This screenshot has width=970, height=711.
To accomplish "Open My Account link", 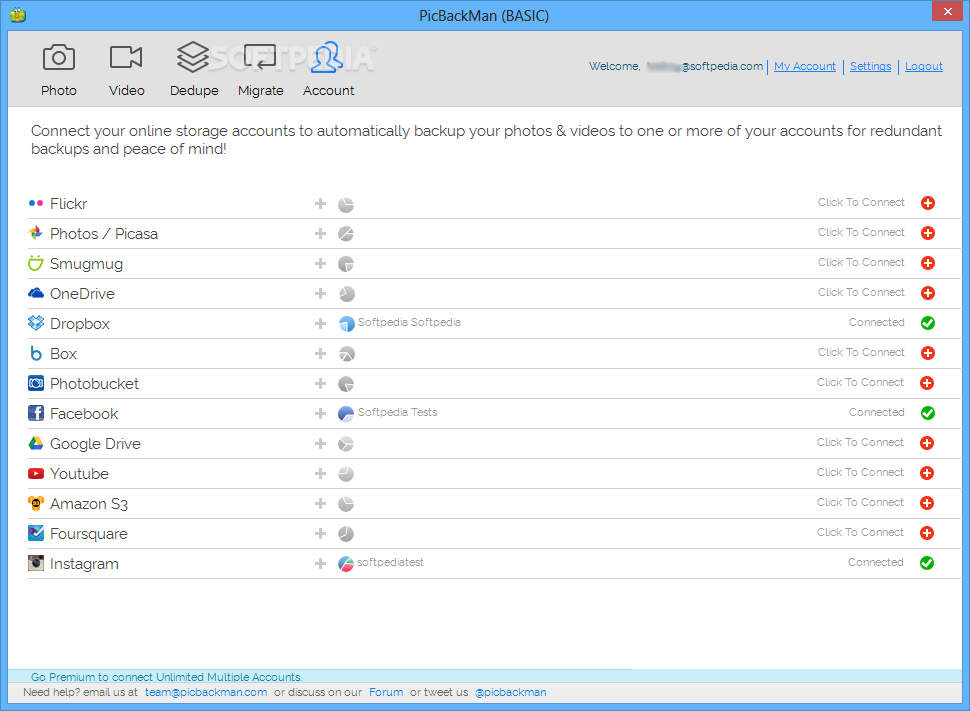I will 804,66.
